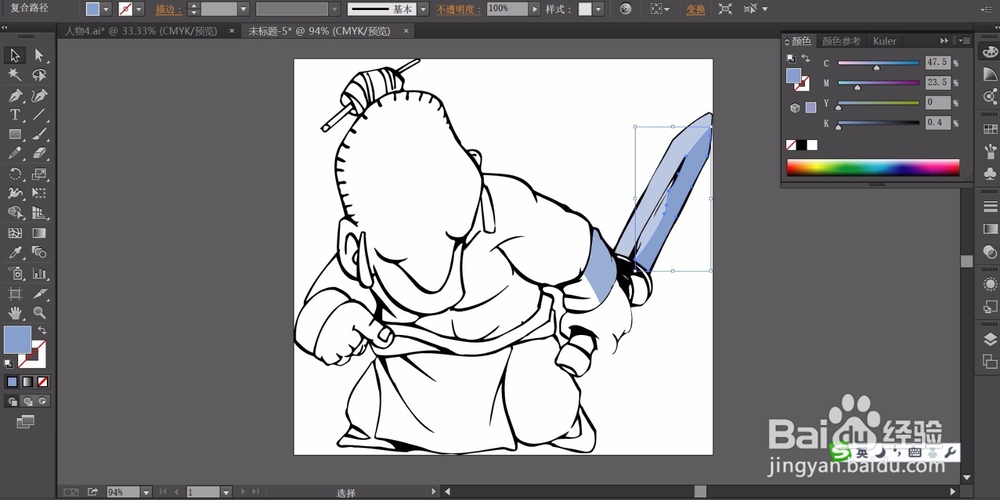This screenshot has width=1000, height=500.
Task: Select the Zoom tool
Action: coord(40,312)
